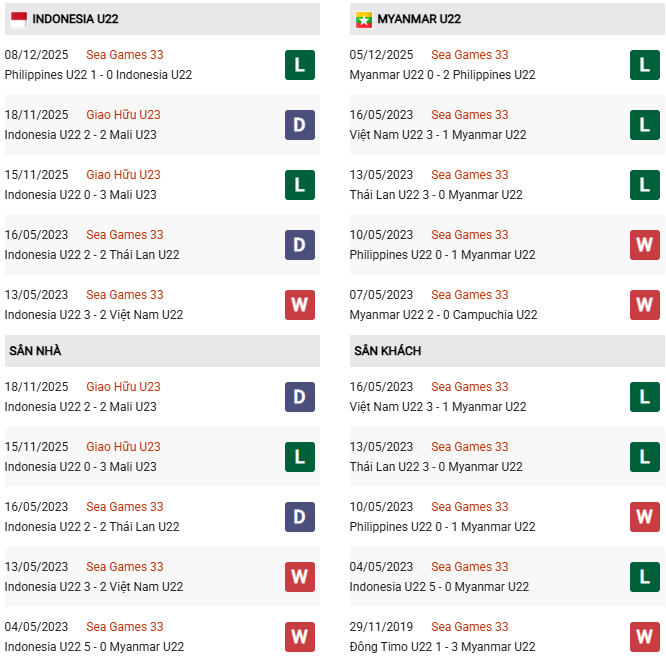Click D badge for Indonesia-Mali 2-2 under Sân Nhà
Screen dimensions: 666x659
coord(300,397)
